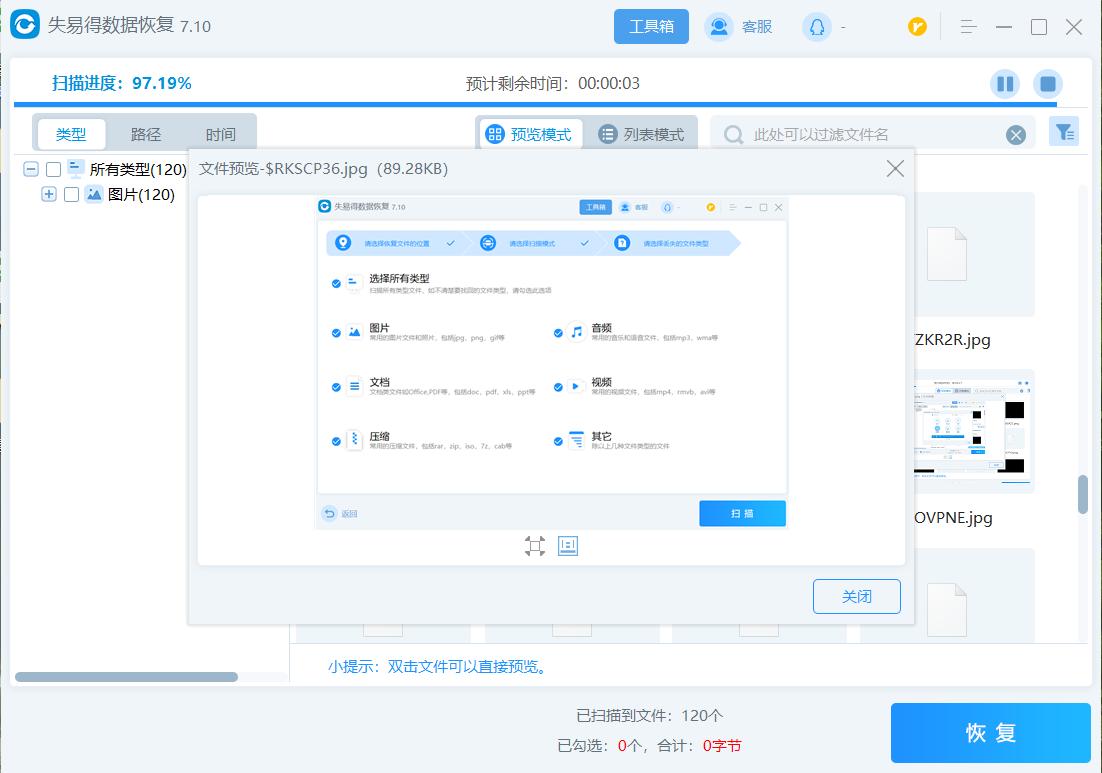Image resolution: width=1102 pixels, height=773 pixels.
Task: Click the 客服 customer service icon
Action: pos(719,26)
